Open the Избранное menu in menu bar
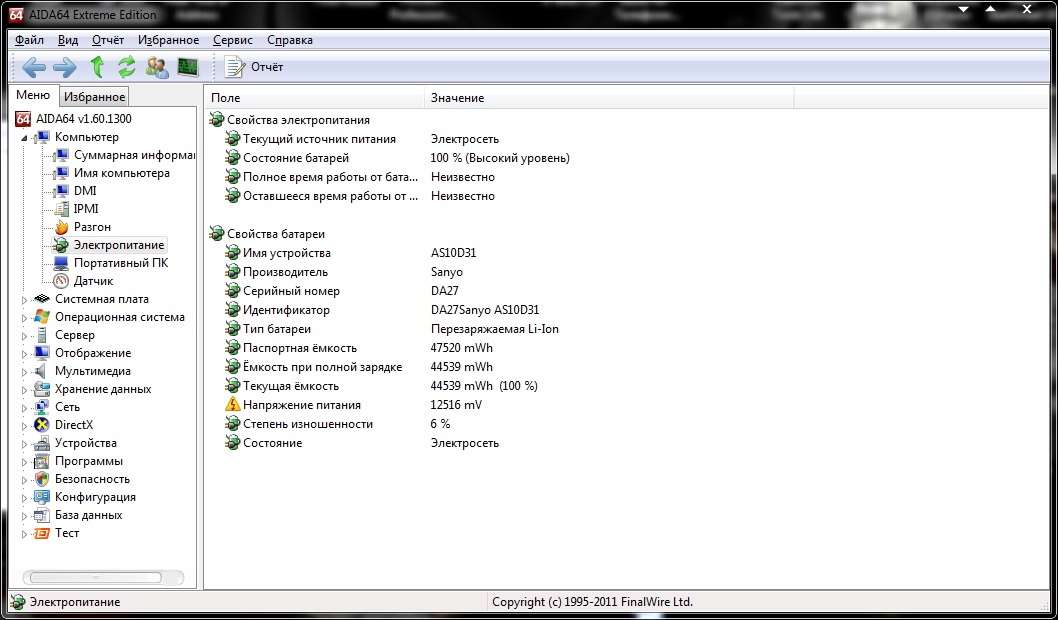Screen dimensions: 1058x620 pyautogui.click(x=168, y=40)
